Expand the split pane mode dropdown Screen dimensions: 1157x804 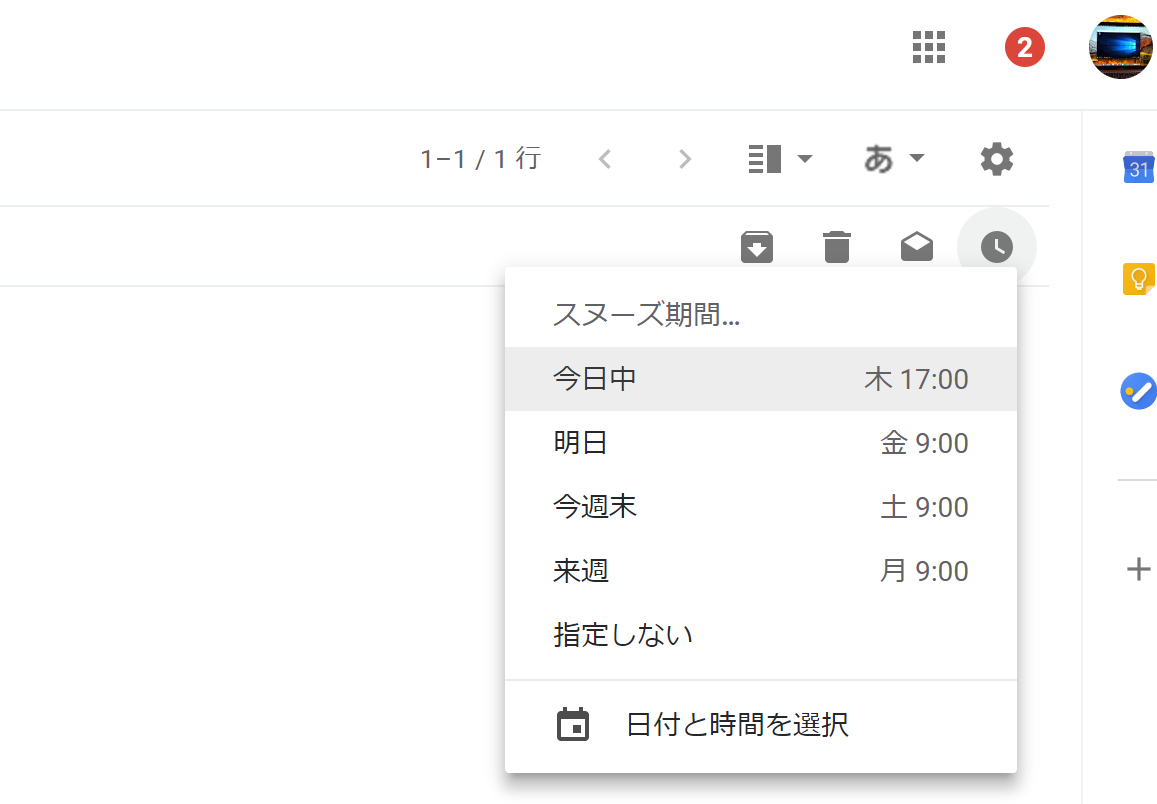(x=804, y=159)
